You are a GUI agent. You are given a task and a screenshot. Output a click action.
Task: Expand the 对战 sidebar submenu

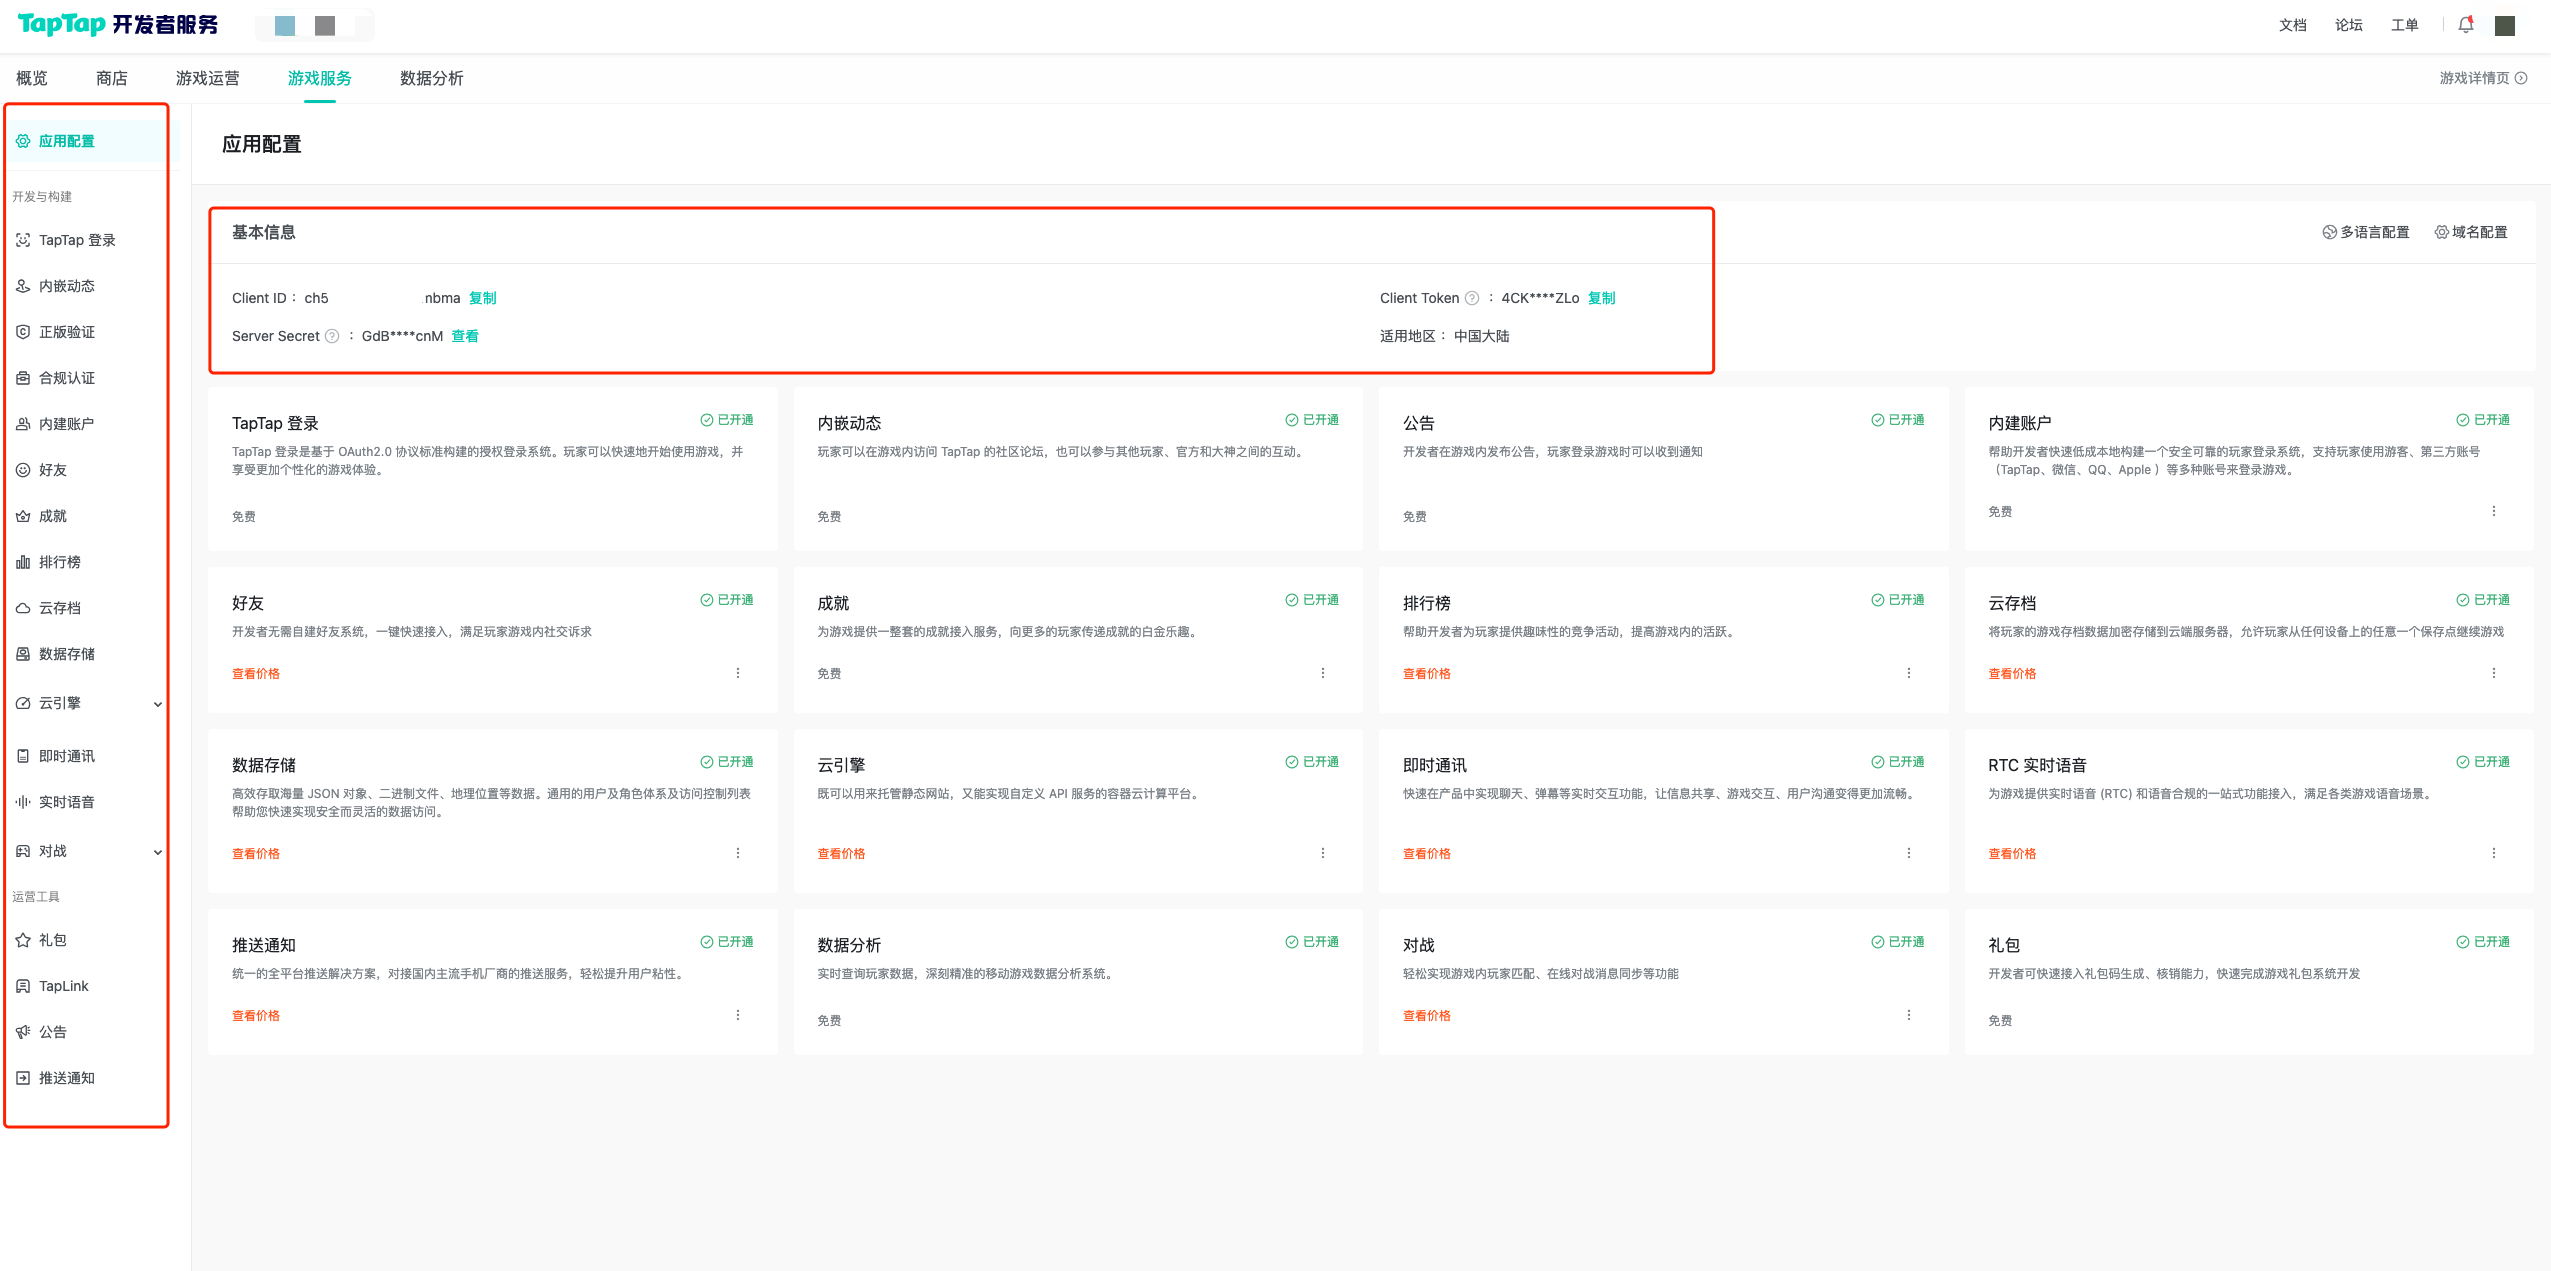tap(157, 852)
